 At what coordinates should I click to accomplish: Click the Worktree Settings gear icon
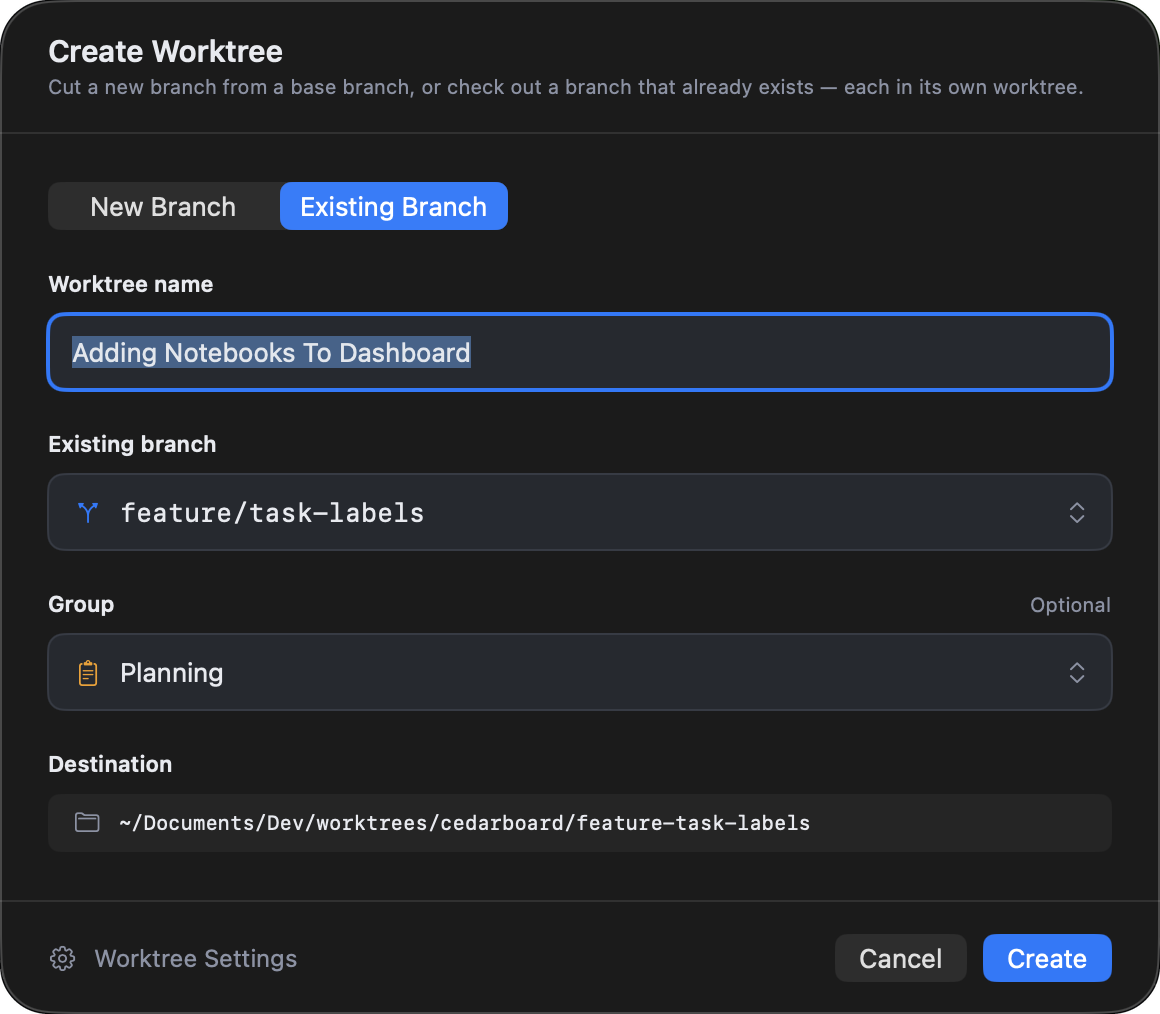[x=63, y=959]
